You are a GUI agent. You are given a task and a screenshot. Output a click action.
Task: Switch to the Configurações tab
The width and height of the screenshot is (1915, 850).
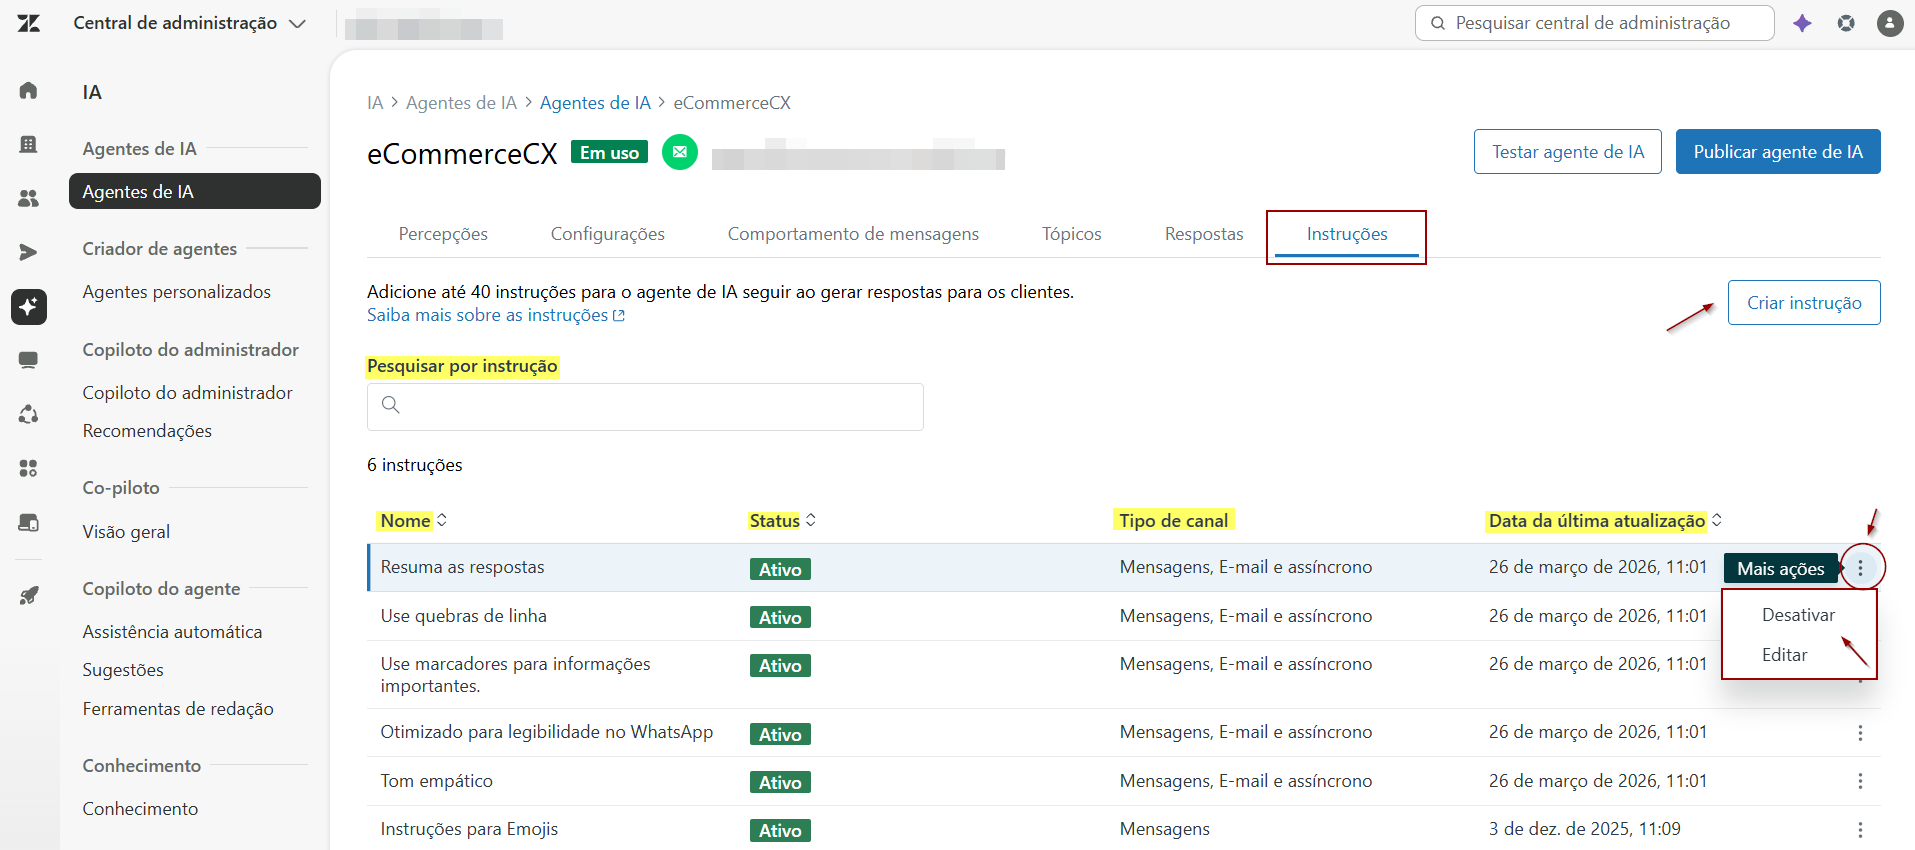(608, 234)
